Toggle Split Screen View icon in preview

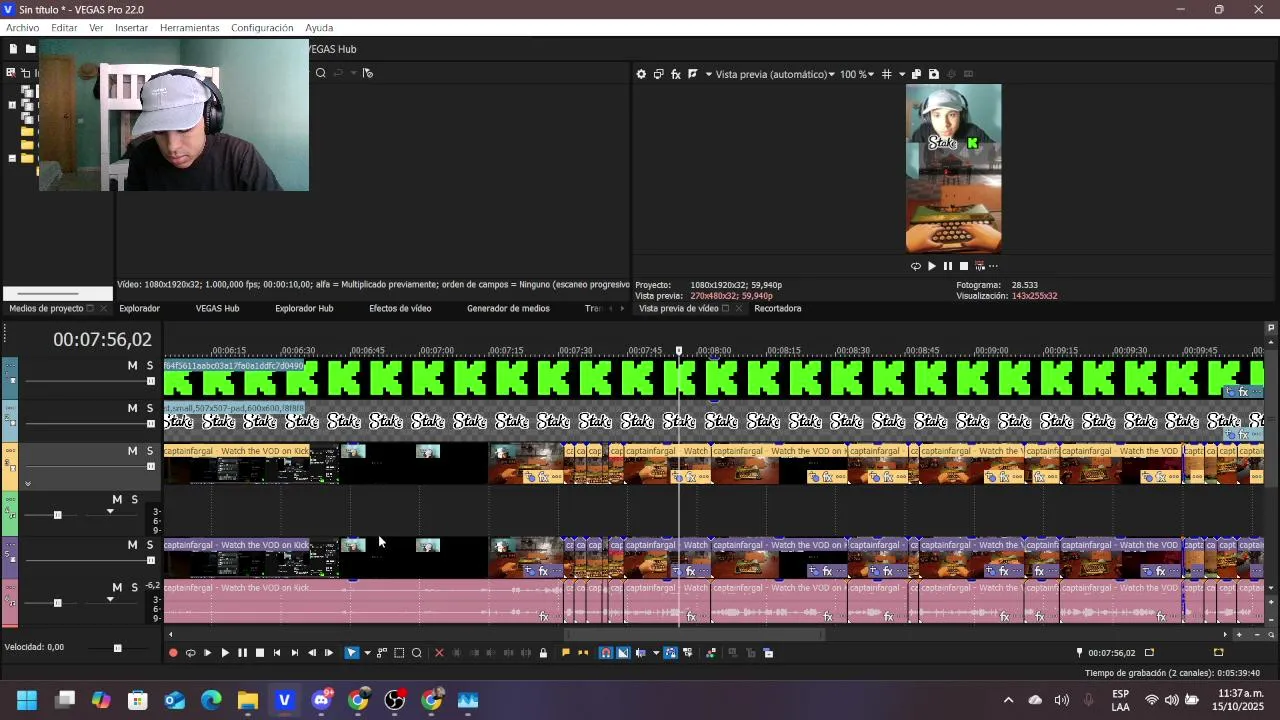[x=692, y=74]
